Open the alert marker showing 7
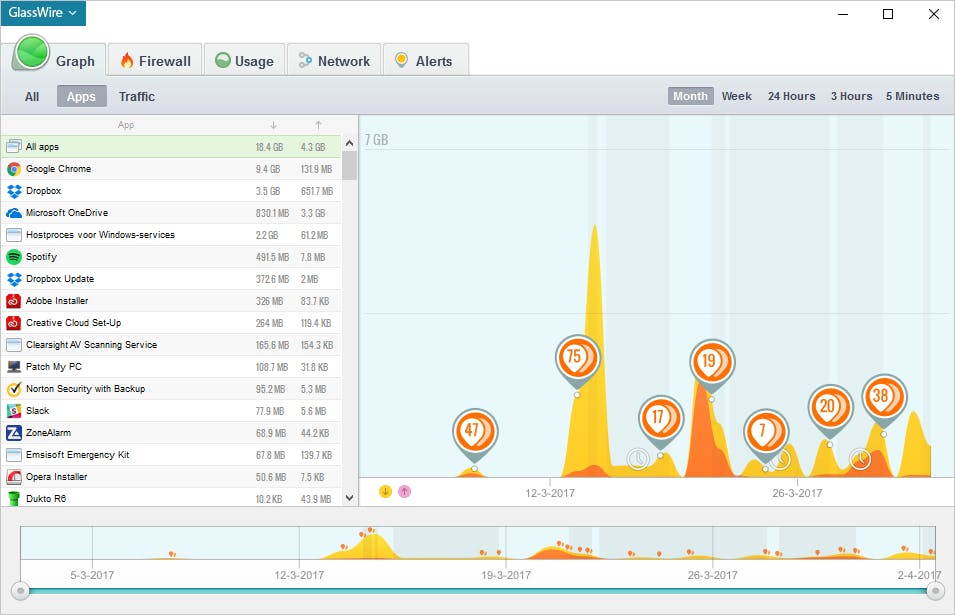 point(766,432)
